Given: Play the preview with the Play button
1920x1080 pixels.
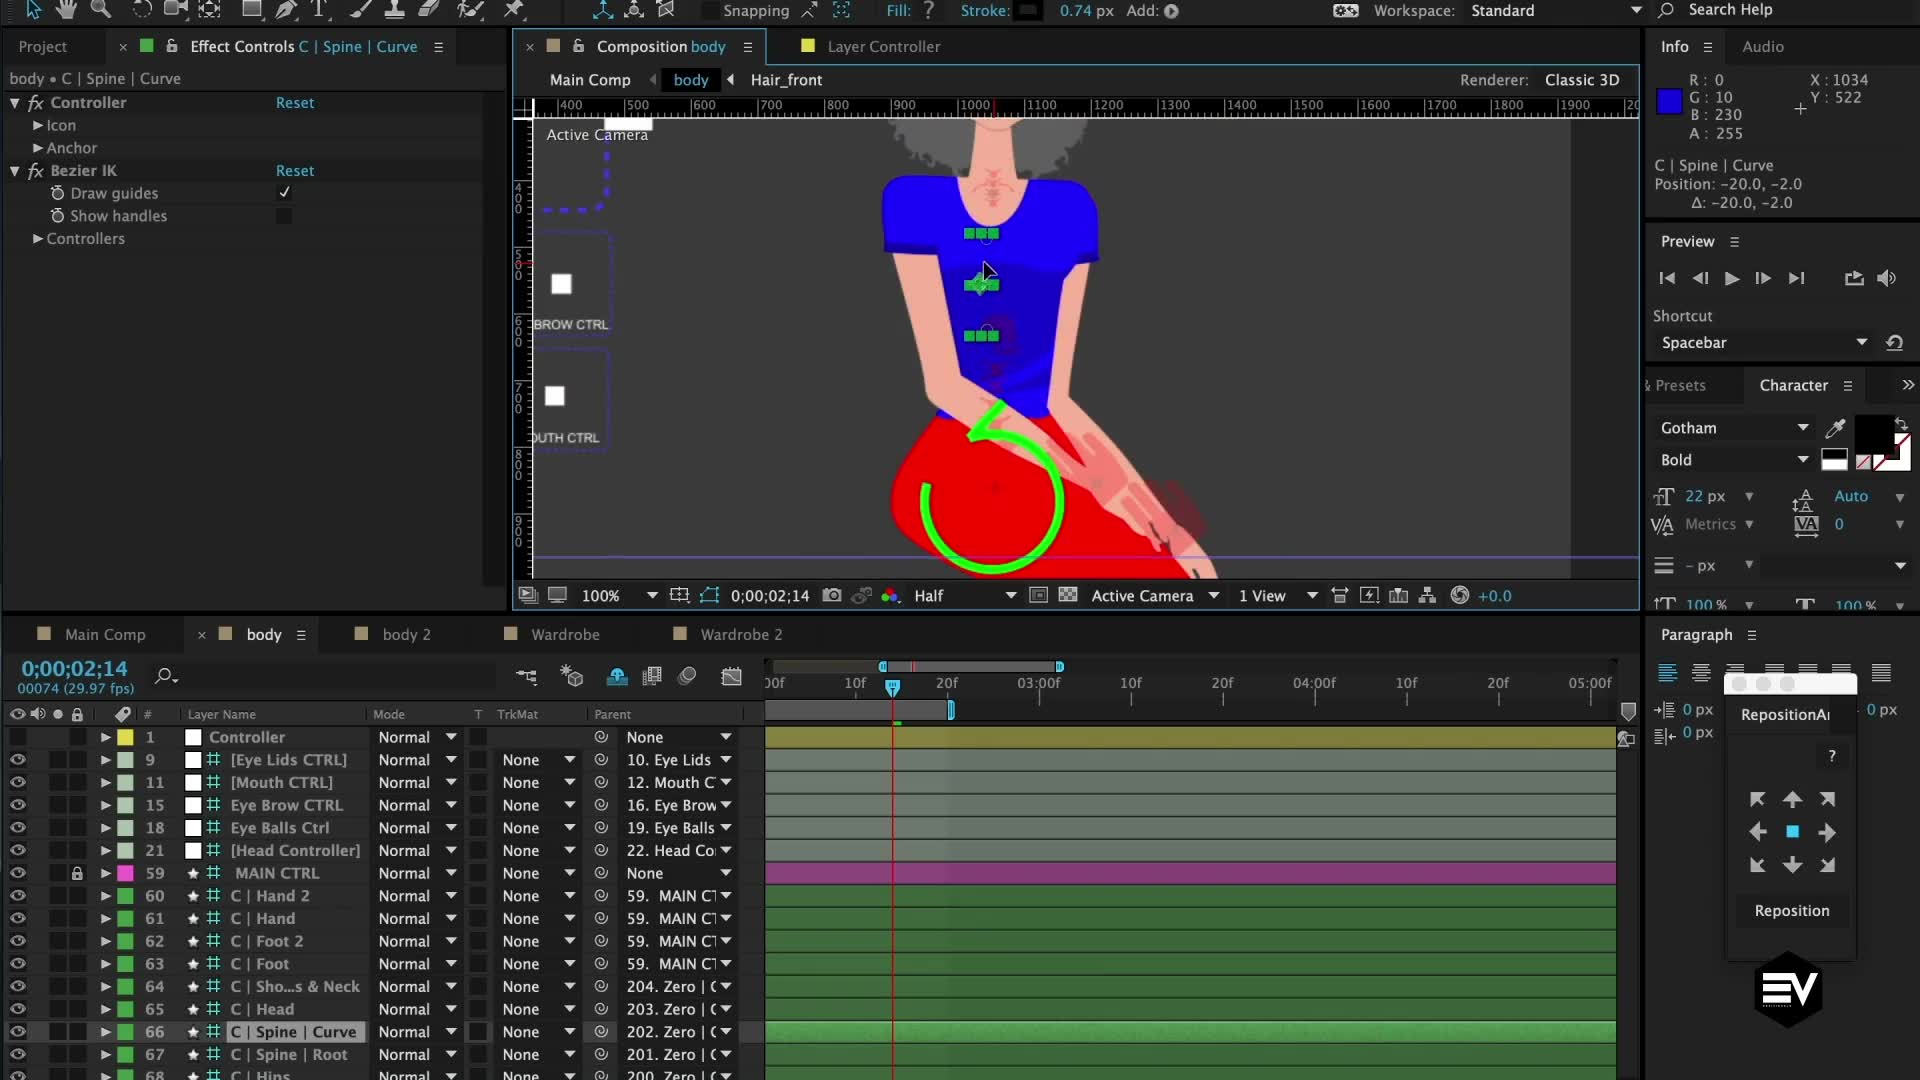Looking at the screenshot, I should click(1731, 278).
